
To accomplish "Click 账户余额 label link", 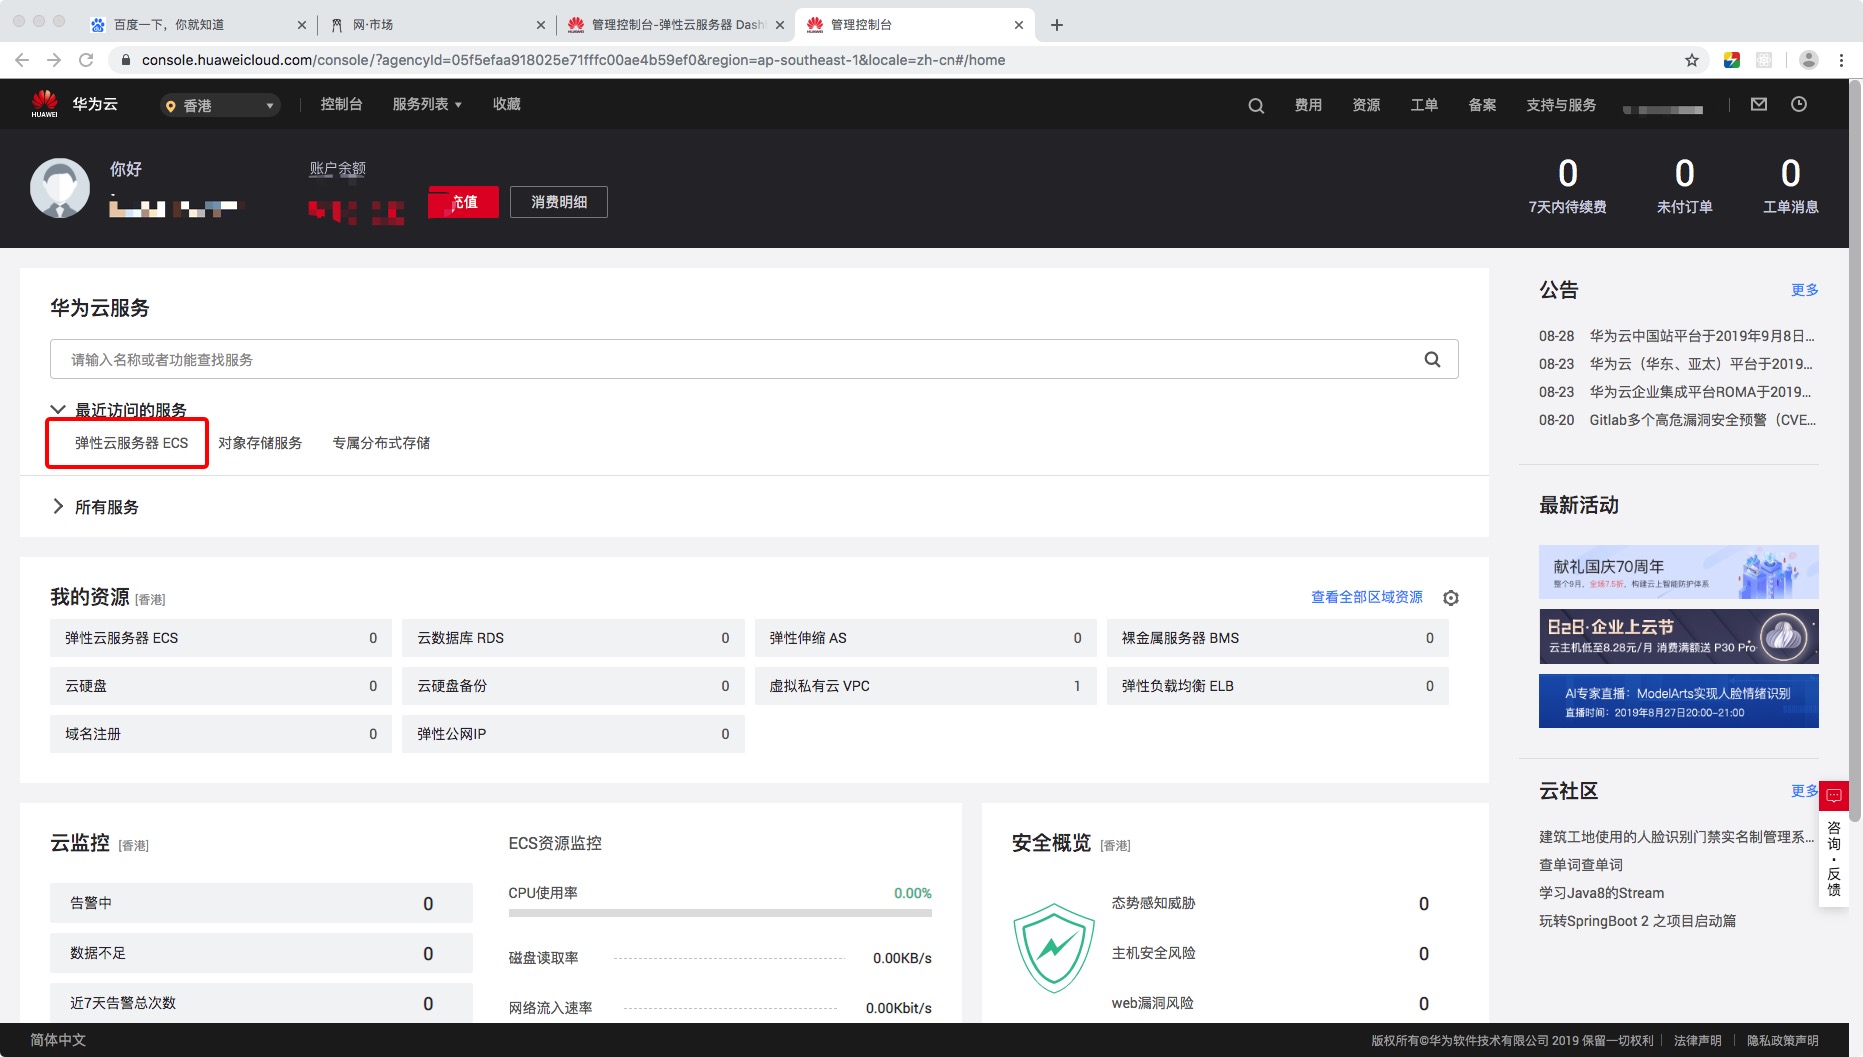I will (338, 169).
